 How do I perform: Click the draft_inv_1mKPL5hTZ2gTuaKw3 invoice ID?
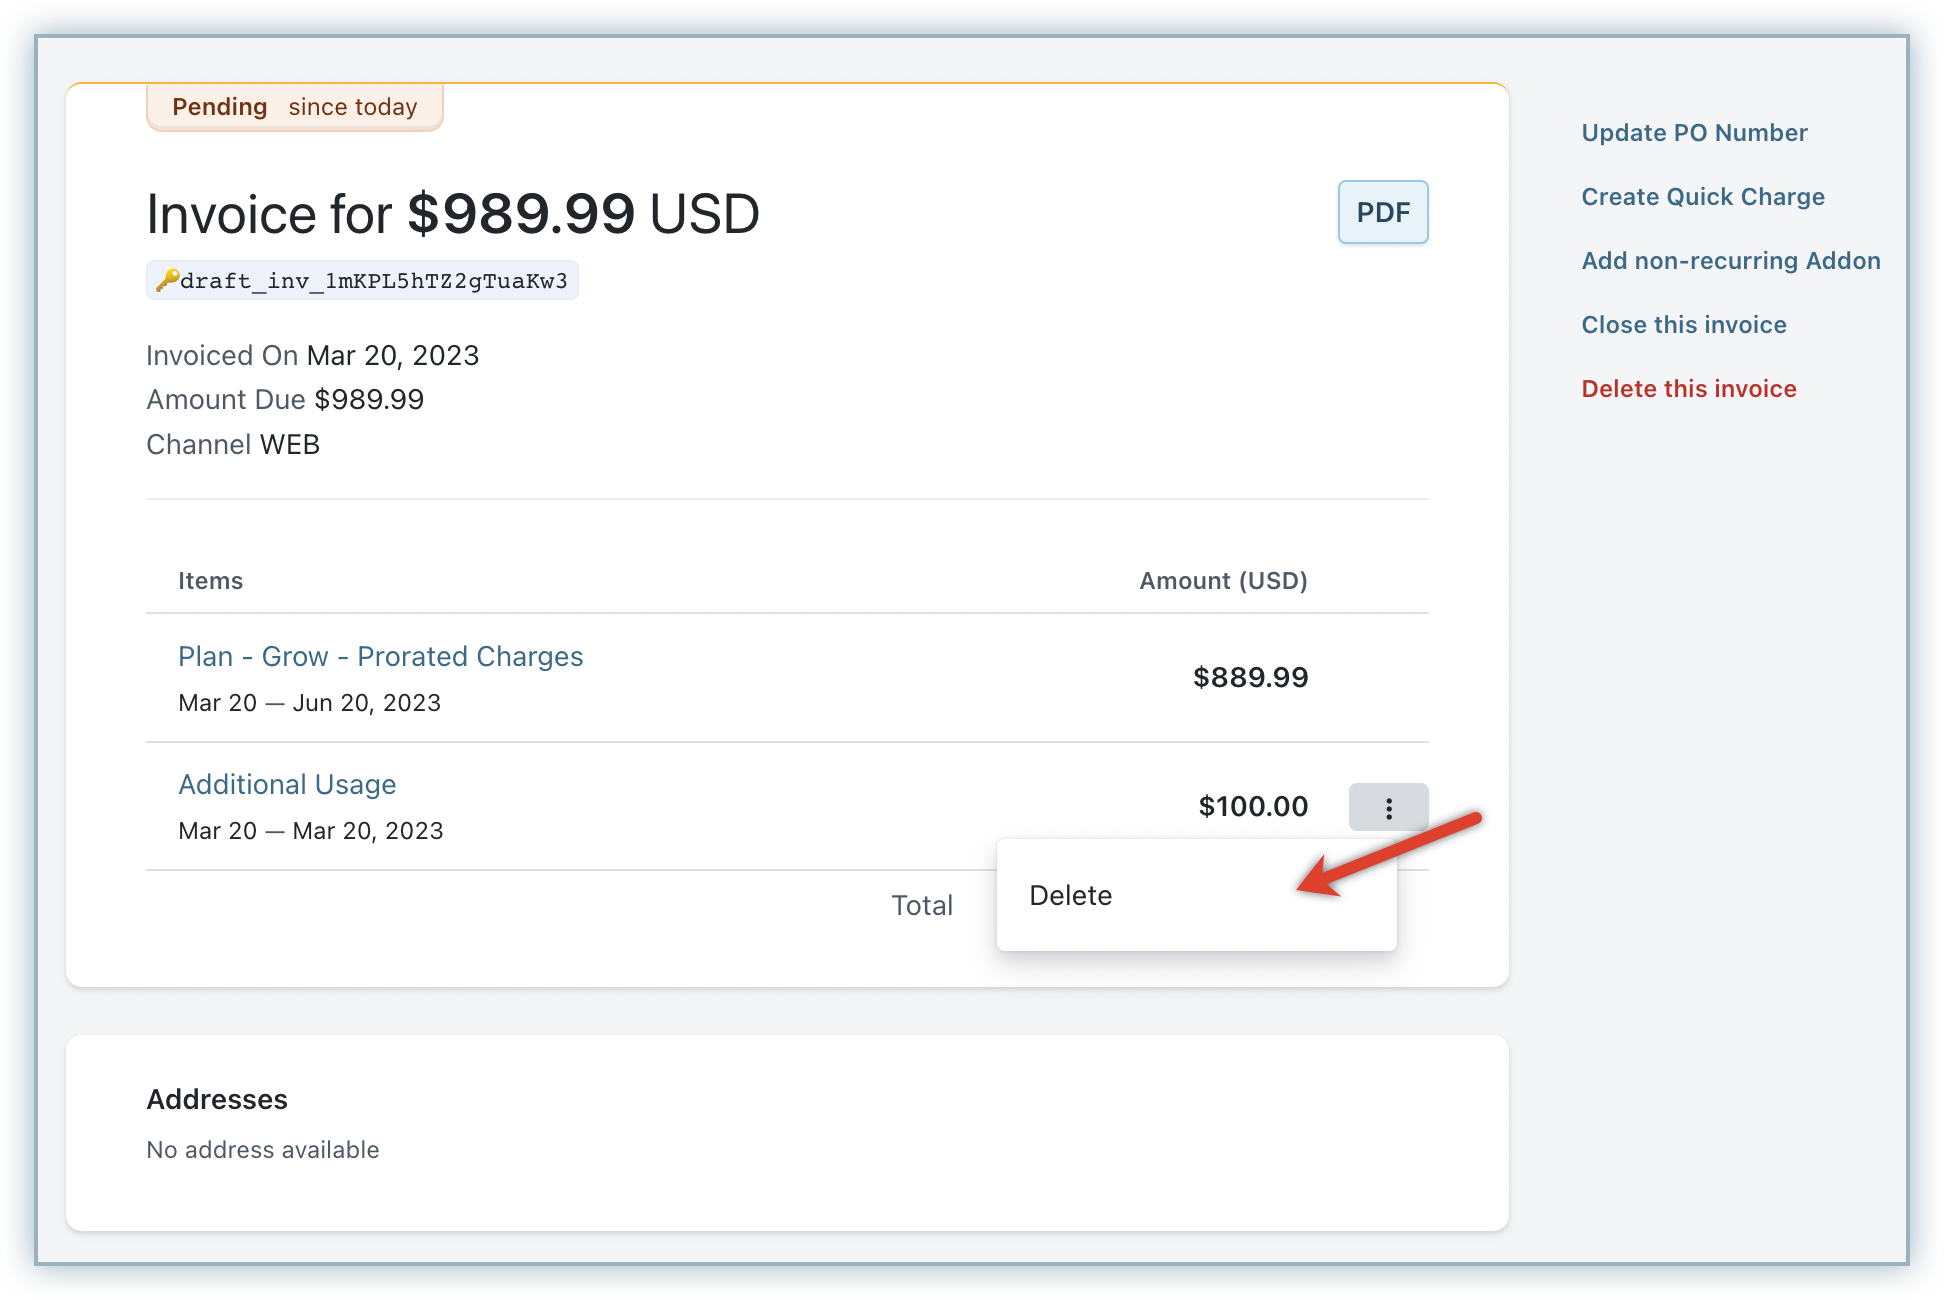[x=374, y=281]
